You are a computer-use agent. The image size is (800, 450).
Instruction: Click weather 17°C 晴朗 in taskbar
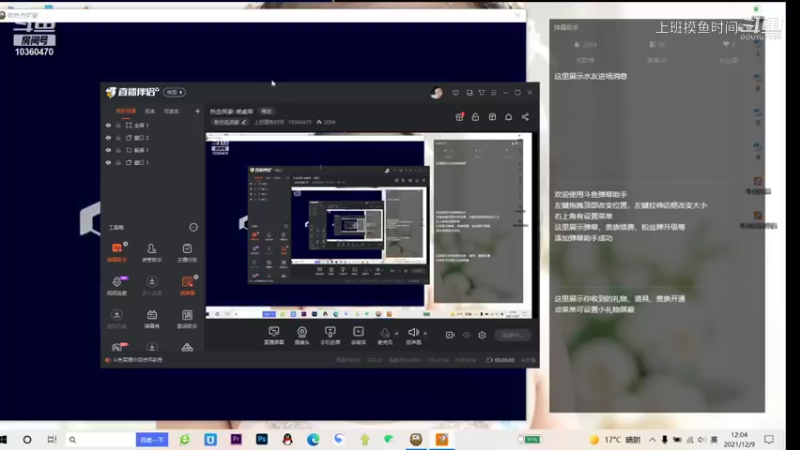(615, 439)
